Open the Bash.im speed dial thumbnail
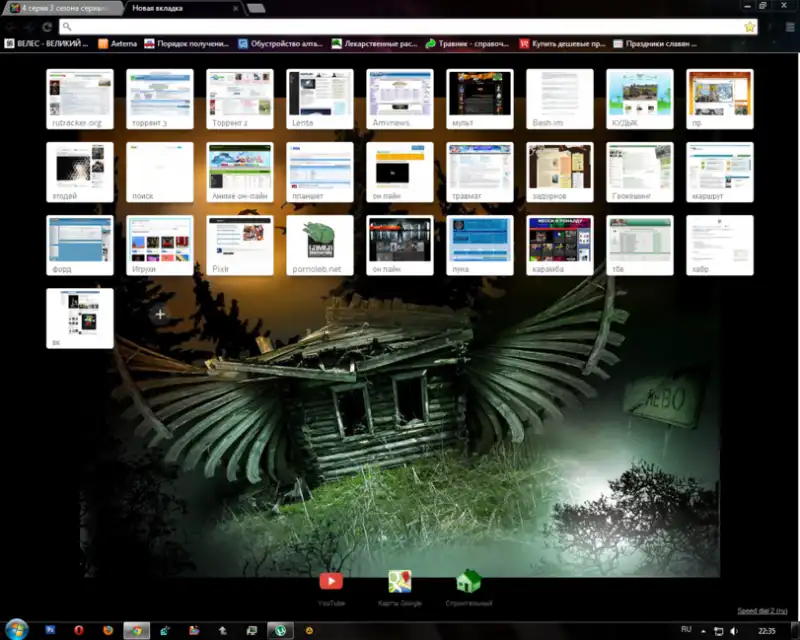 coord(560,98)
